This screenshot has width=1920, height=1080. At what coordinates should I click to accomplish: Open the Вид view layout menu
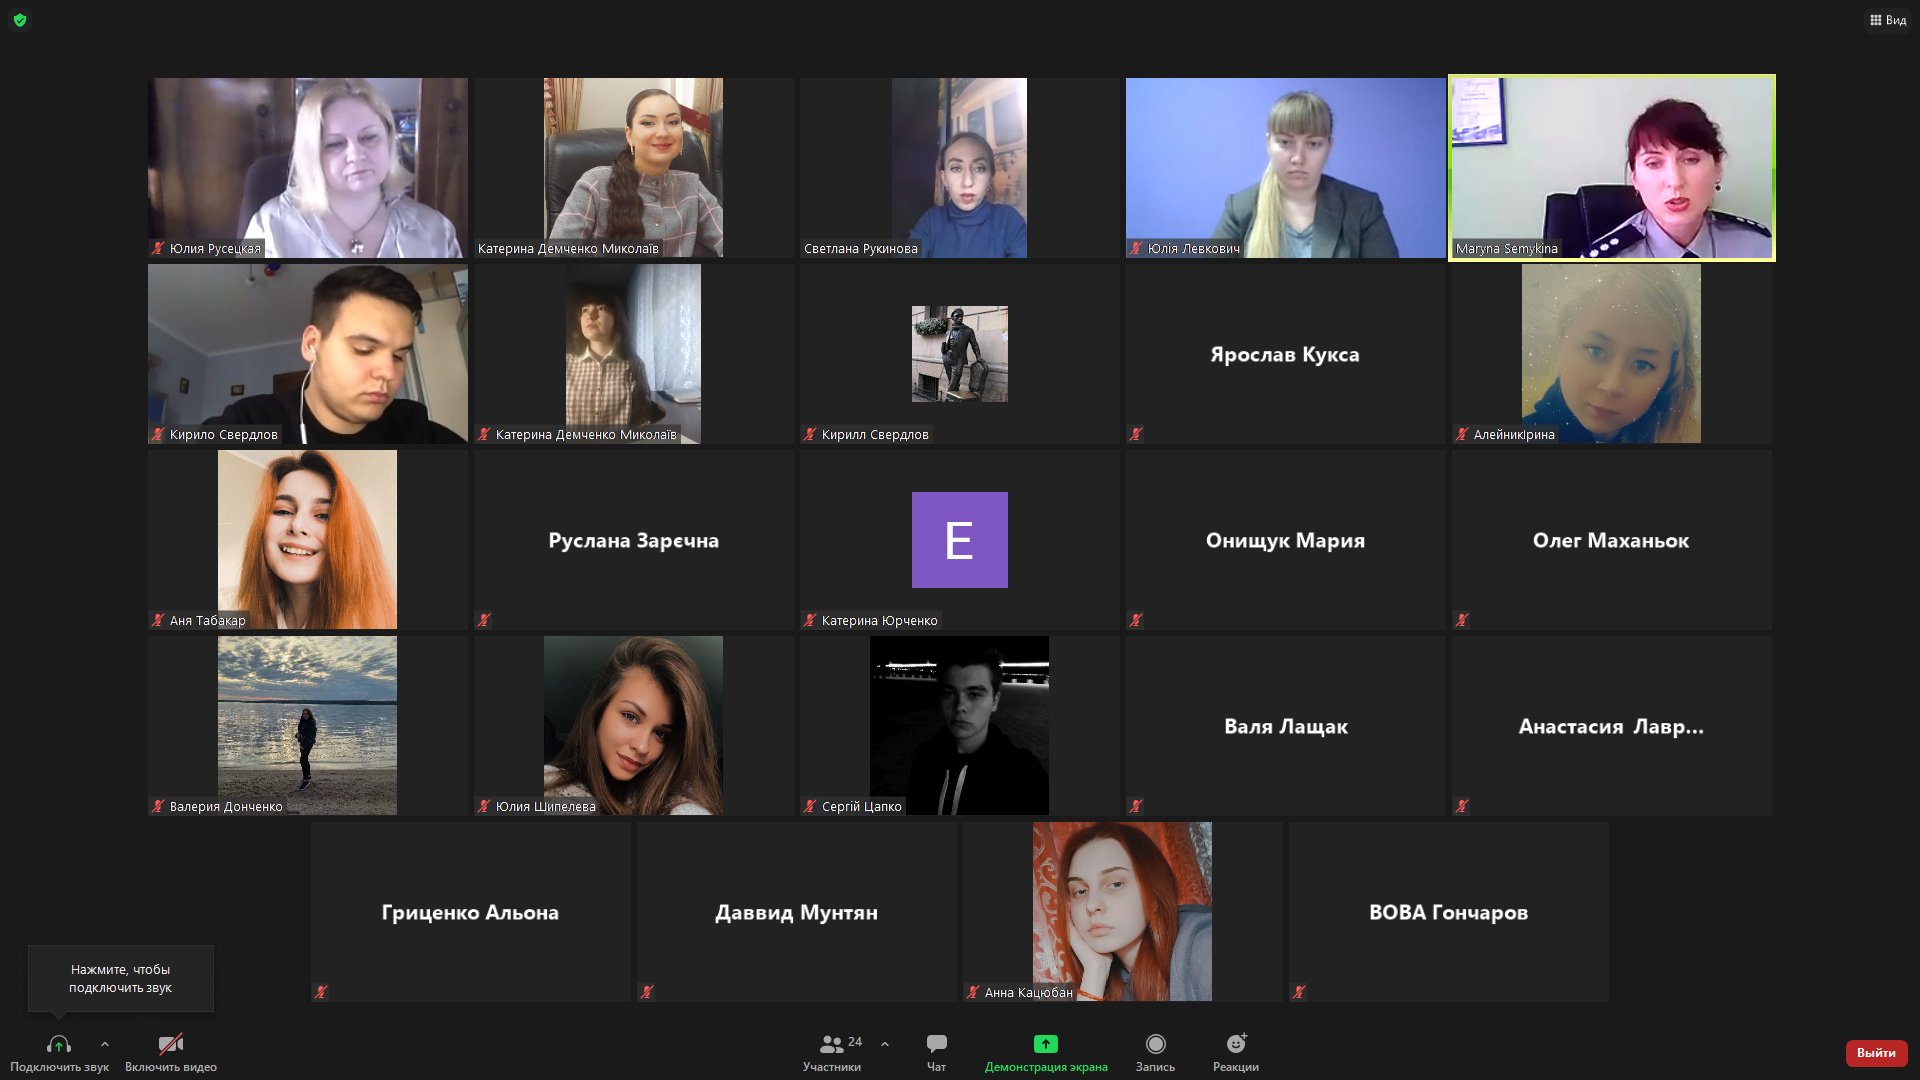click(1888, 20)
